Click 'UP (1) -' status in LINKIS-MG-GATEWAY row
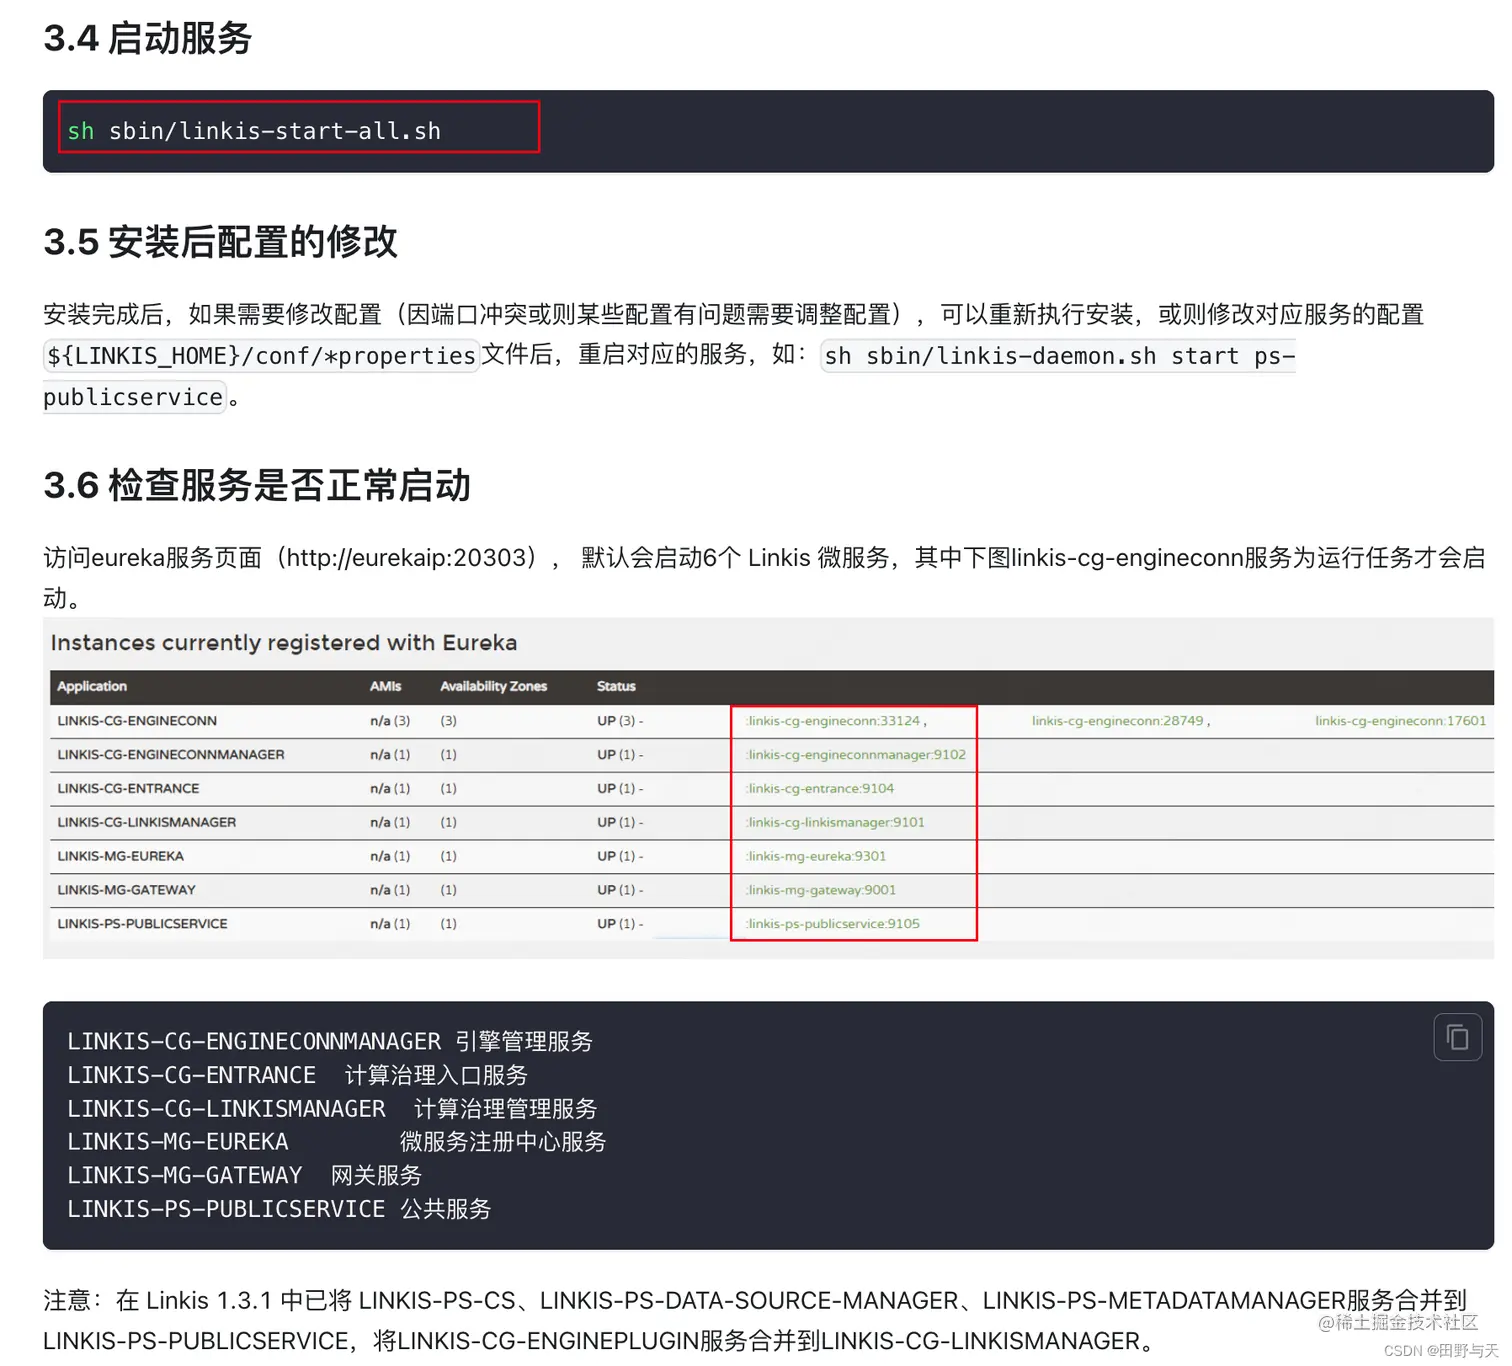Image resolution: width=1512 pixels, height=1366 pixels. click(x=620, y=890)
